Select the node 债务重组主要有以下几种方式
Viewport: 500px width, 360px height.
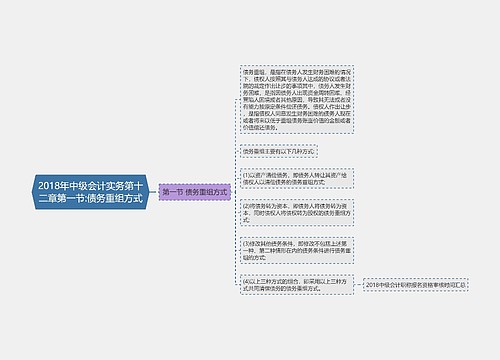coord(279,151)
